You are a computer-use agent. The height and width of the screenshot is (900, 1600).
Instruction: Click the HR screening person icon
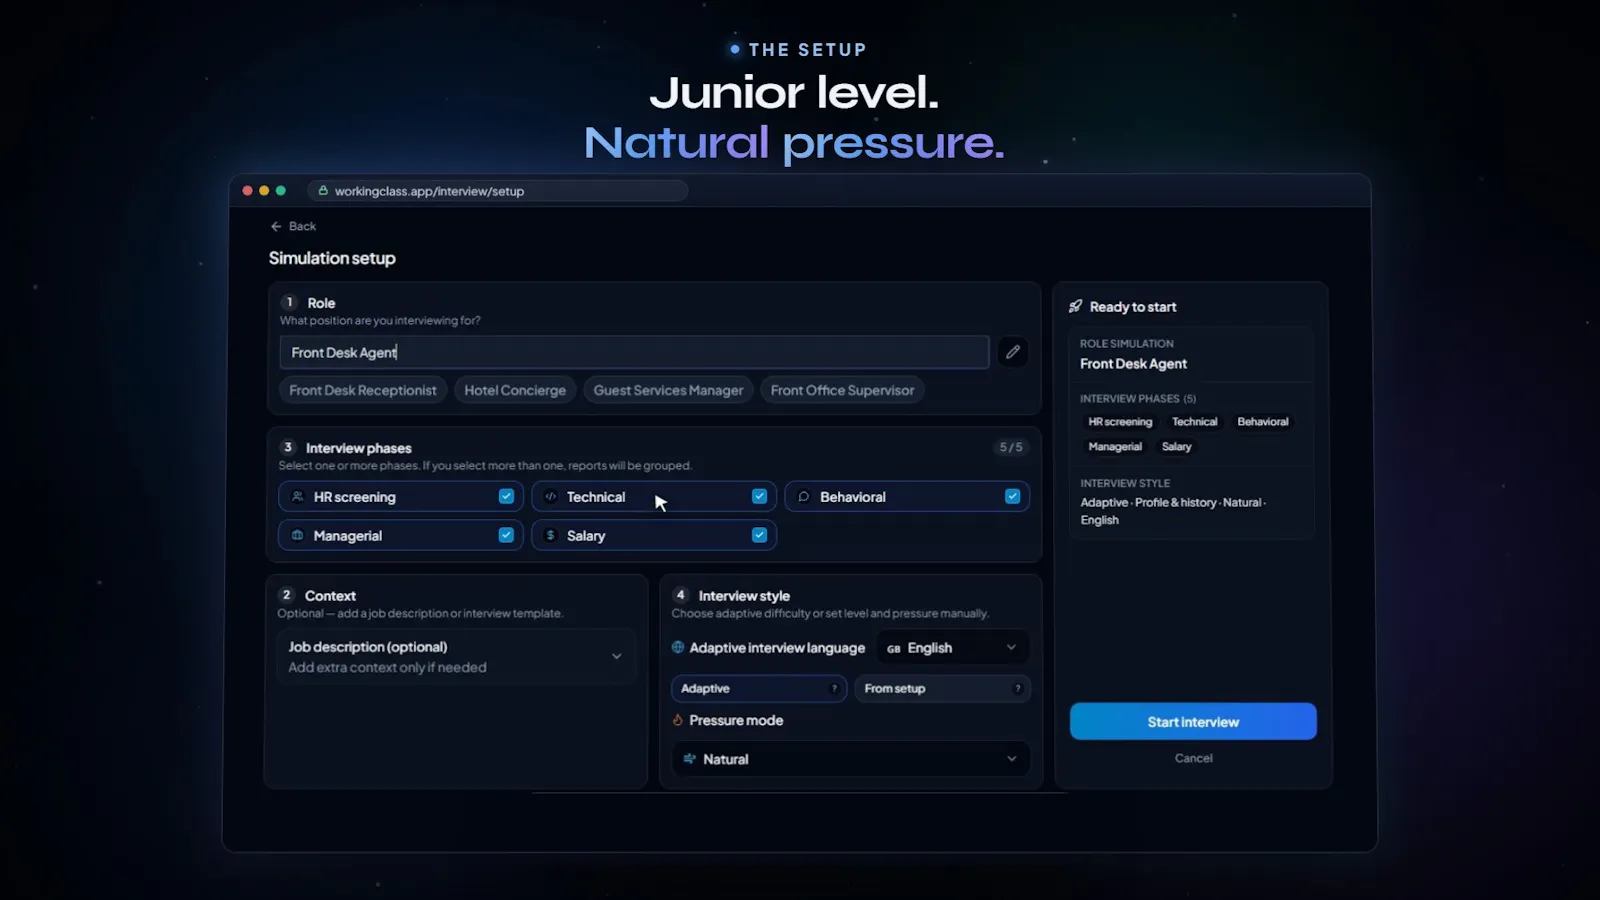[297, 496]
